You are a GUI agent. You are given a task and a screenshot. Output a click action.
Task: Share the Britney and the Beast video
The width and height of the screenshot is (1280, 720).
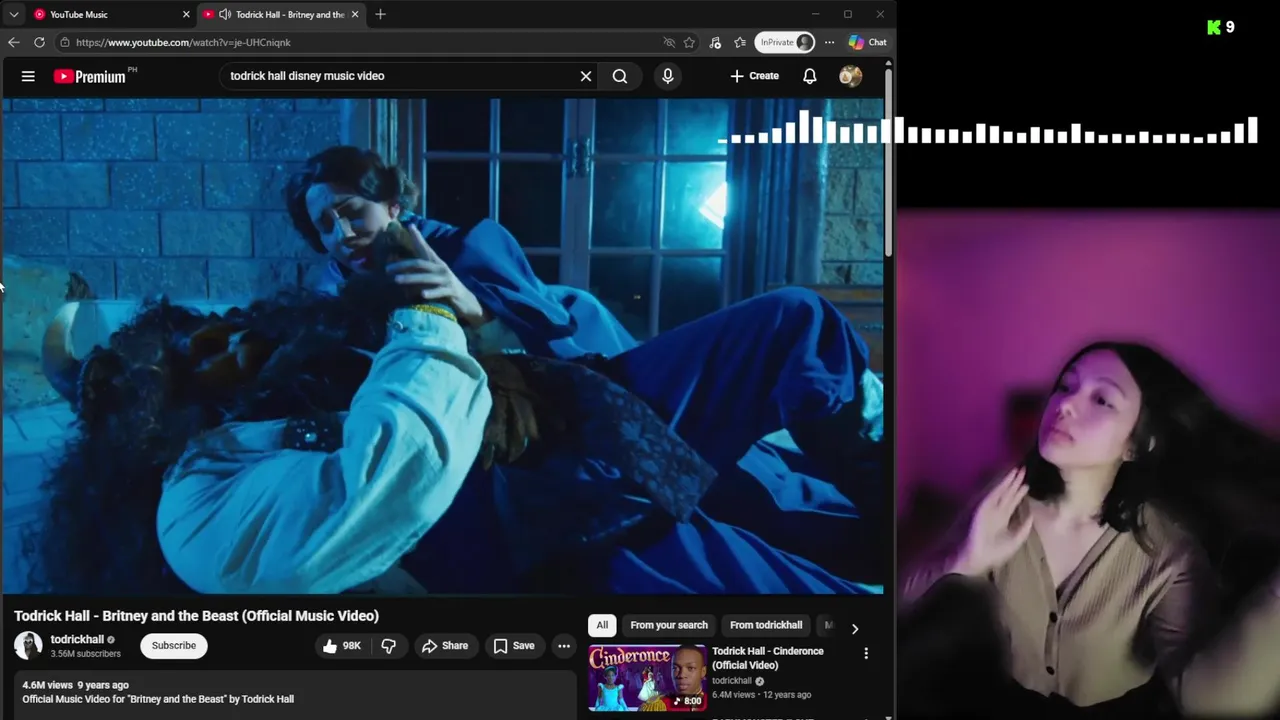pyautogui.click(x=445, y=646)
